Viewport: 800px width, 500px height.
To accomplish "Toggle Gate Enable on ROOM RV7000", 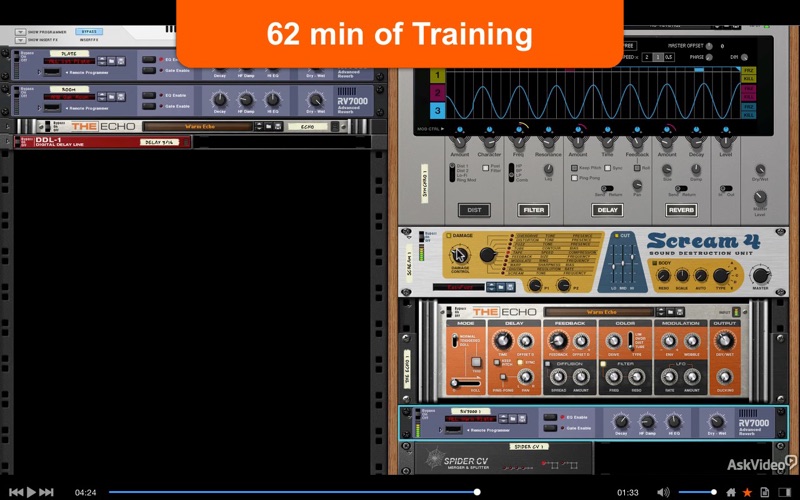I will pos(148,106).
